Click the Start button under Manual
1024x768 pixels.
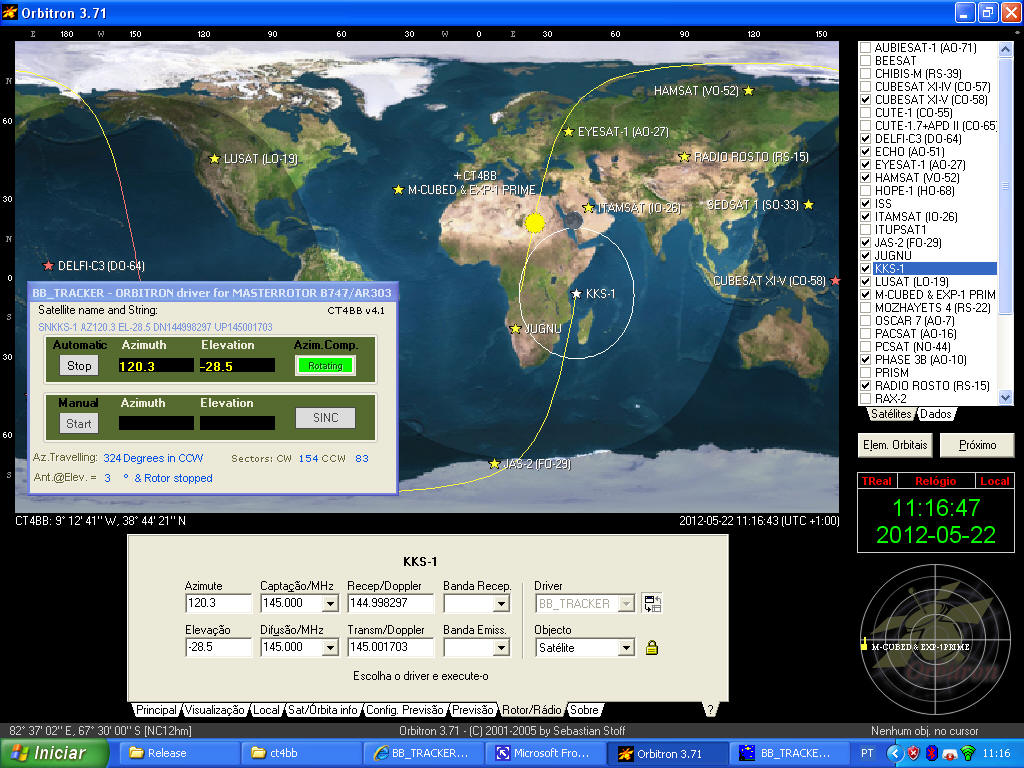click(79, 424)
